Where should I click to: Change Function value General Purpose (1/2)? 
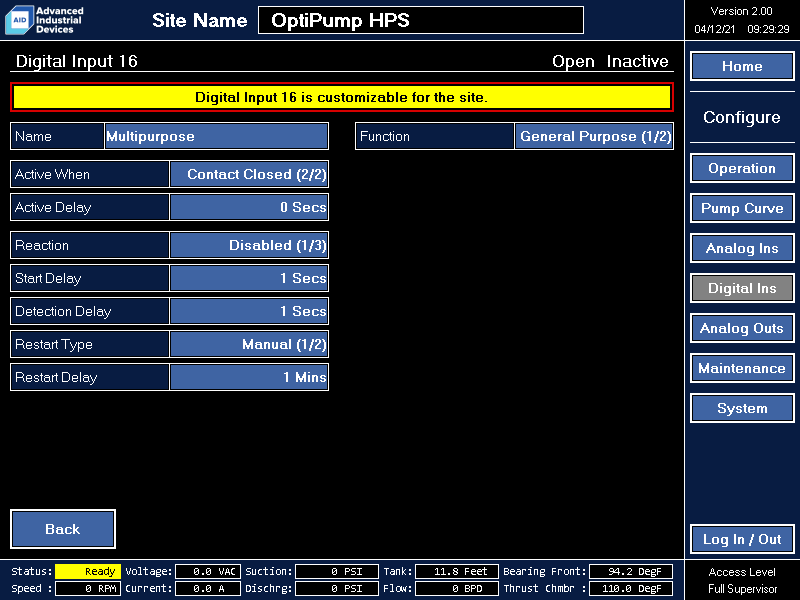pos(594,136)
